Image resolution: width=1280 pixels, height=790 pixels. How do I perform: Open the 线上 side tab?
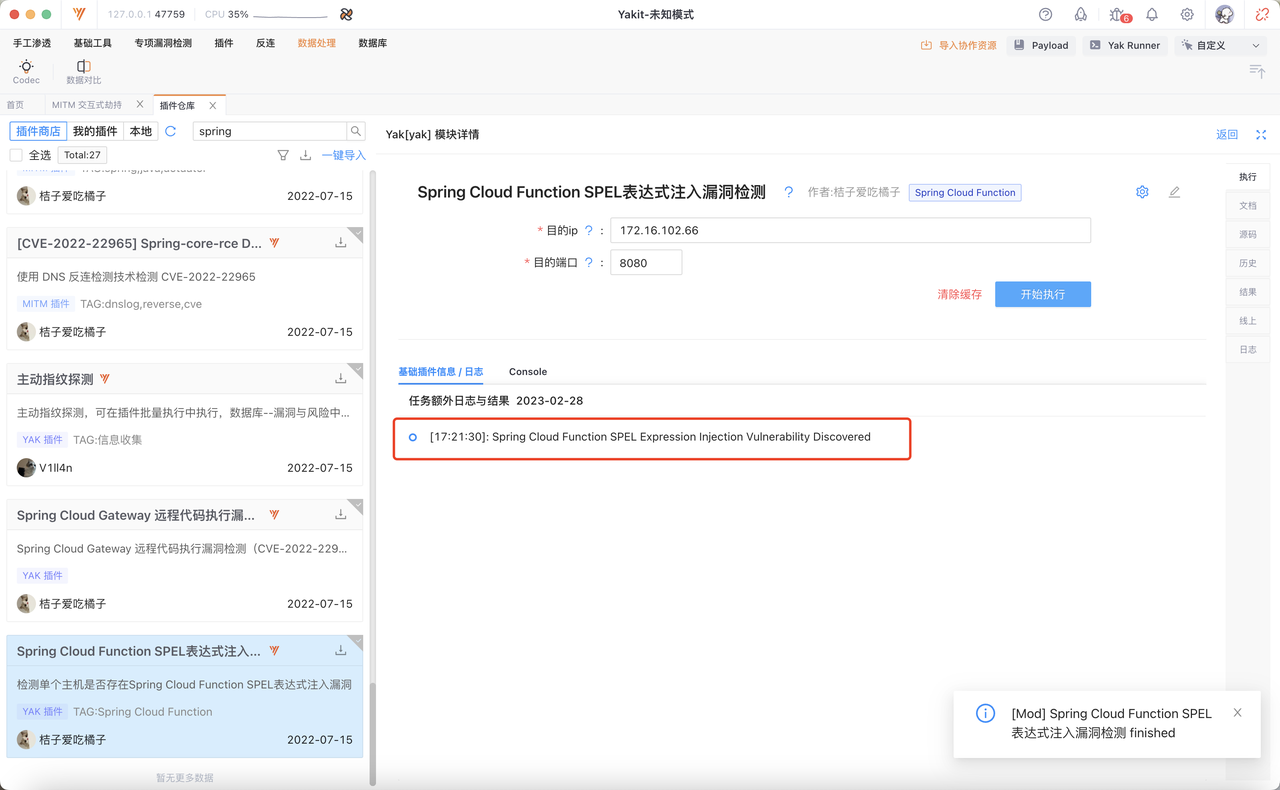pyautogui.click(x=1248, y=321)
